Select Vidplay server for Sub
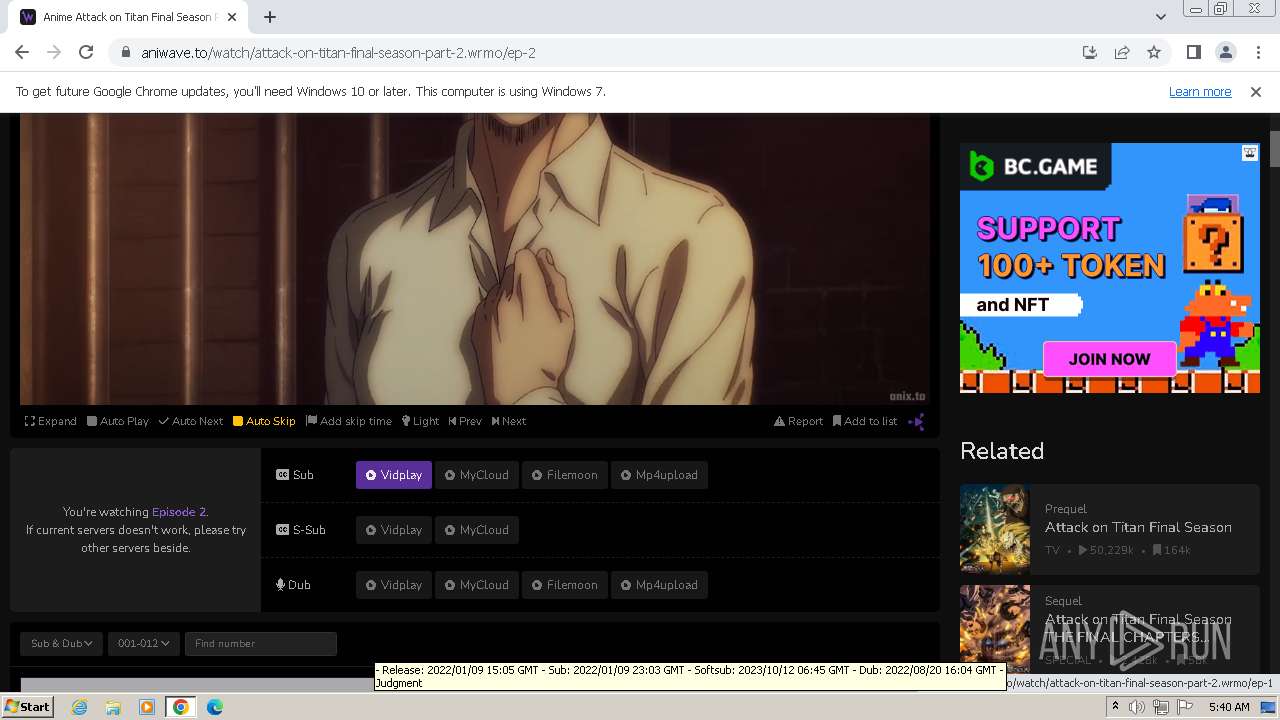The image size is (1280, 720). coord(394,475)
